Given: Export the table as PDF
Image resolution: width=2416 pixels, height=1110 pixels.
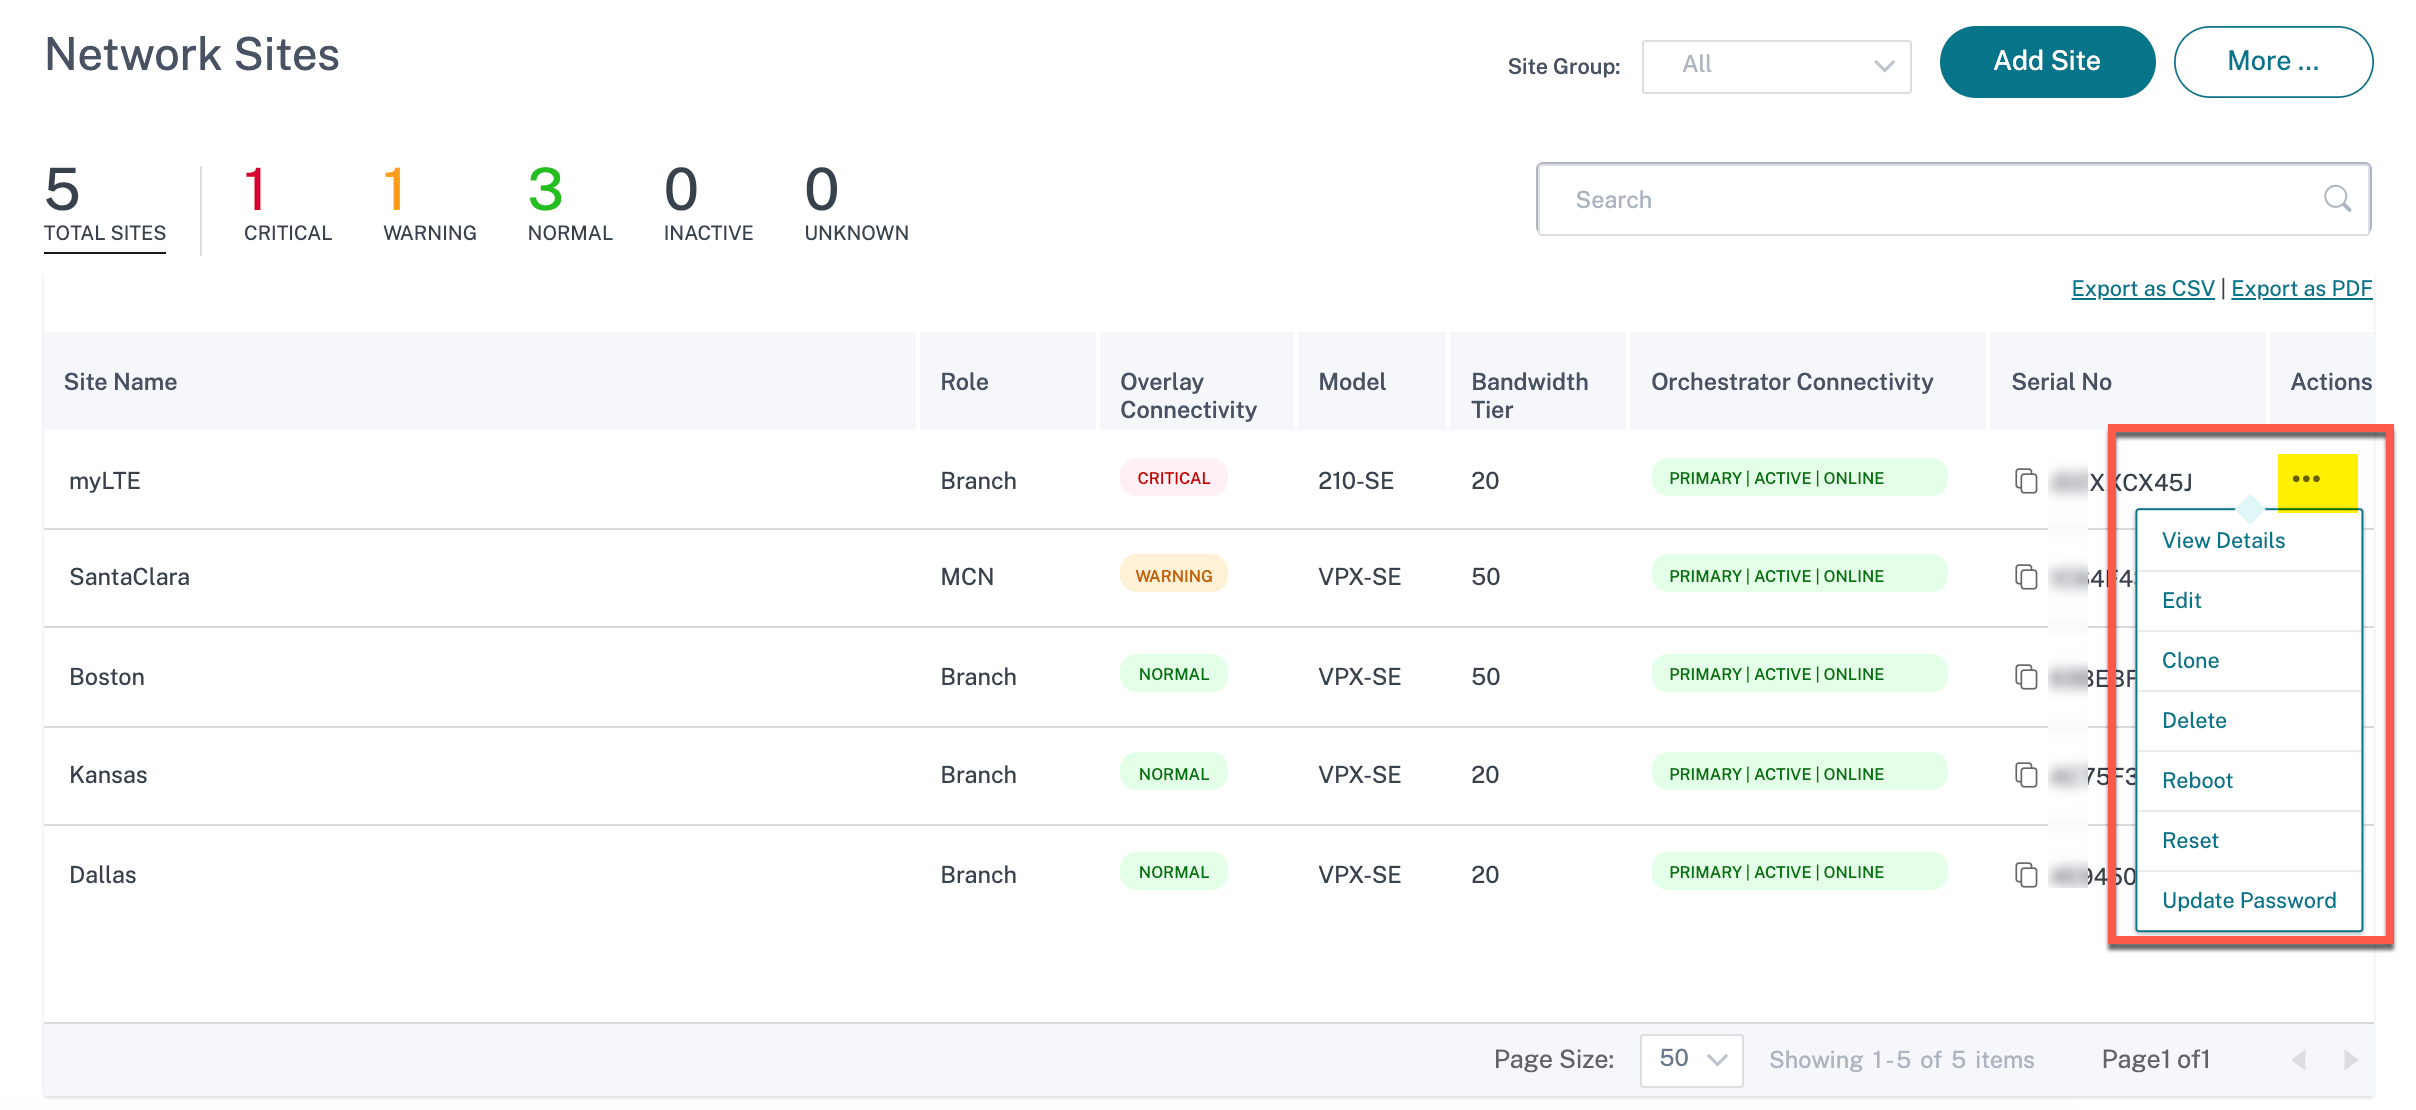Looking at the screenshot, I should 2301,288.
